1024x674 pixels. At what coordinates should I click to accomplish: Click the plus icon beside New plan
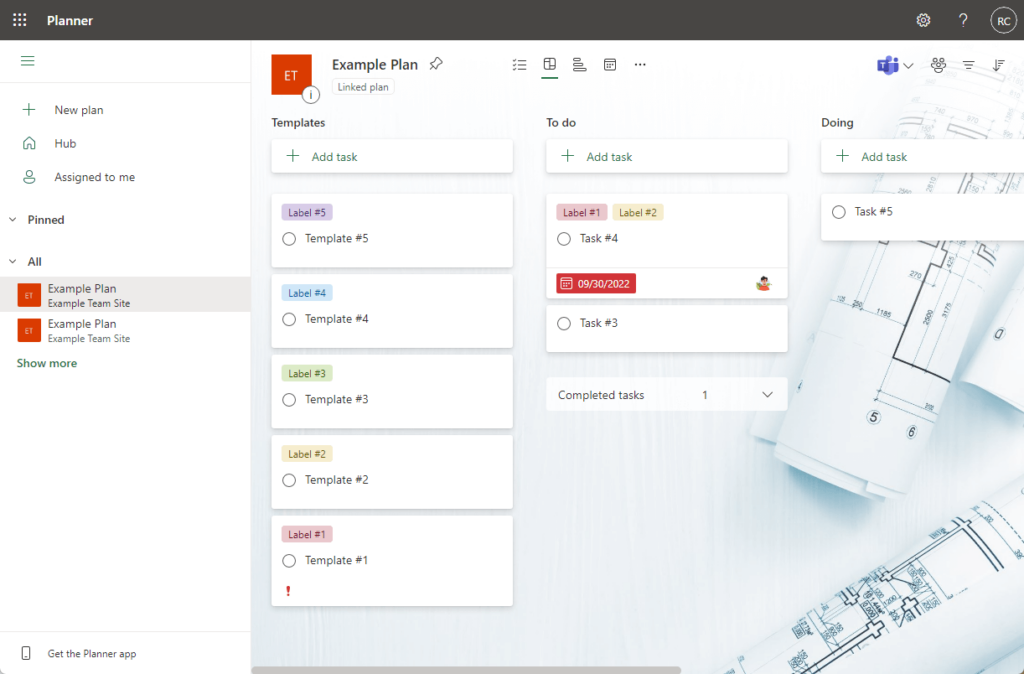pos(29,109)
